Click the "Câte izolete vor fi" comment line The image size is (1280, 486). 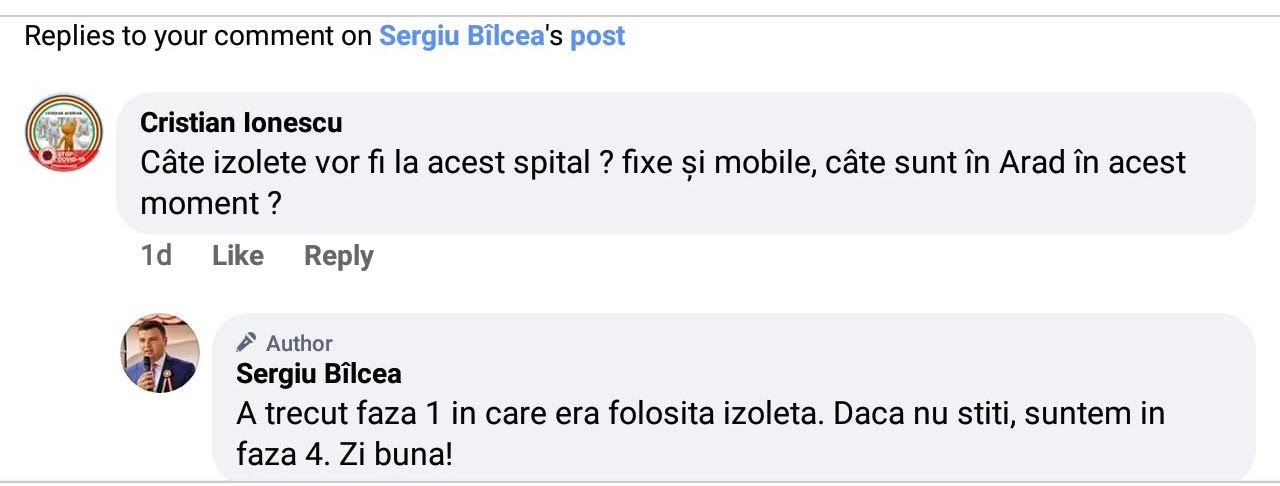coord(660,162)
